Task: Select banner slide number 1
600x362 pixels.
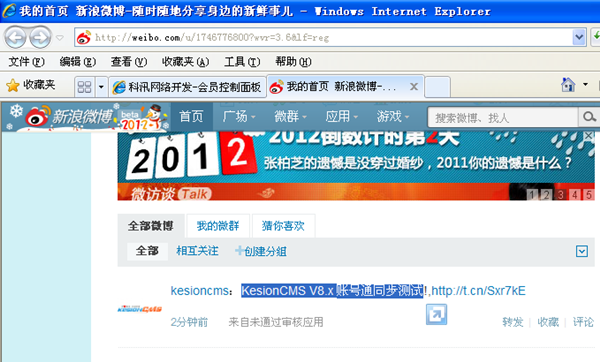Action: (x=532, y=195)
